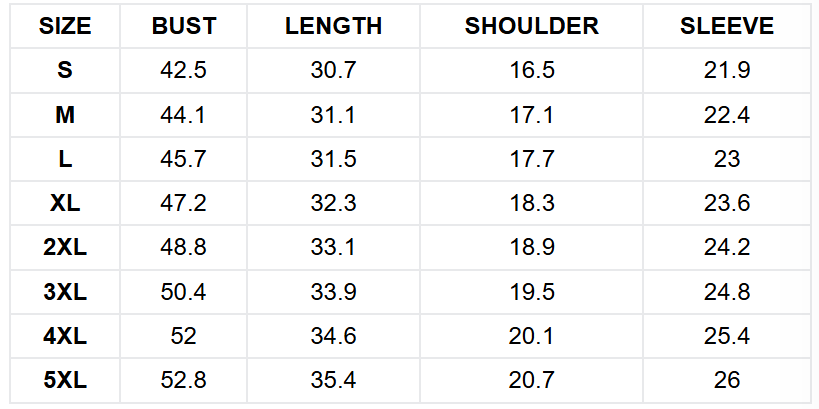
Task: Select the 3XL size row label
Action: click(x=65, y=292)
